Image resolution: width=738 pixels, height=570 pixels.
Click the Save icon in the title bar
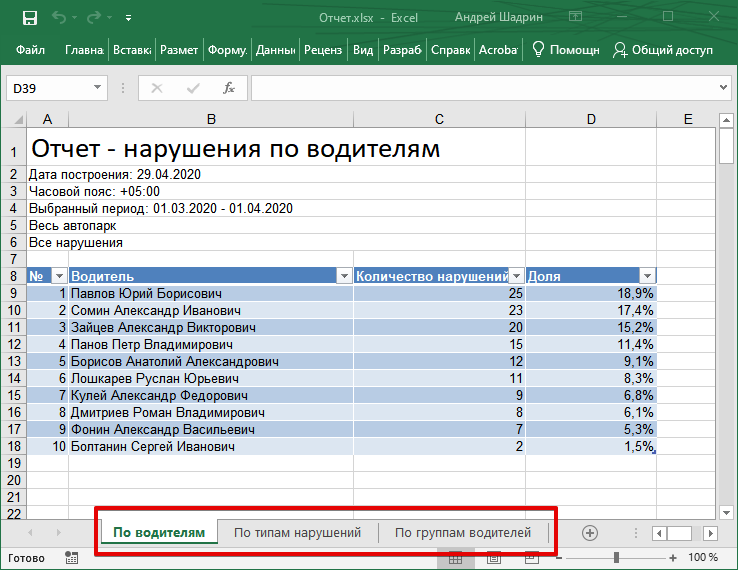pyautogui.click(x=29, y=18)
